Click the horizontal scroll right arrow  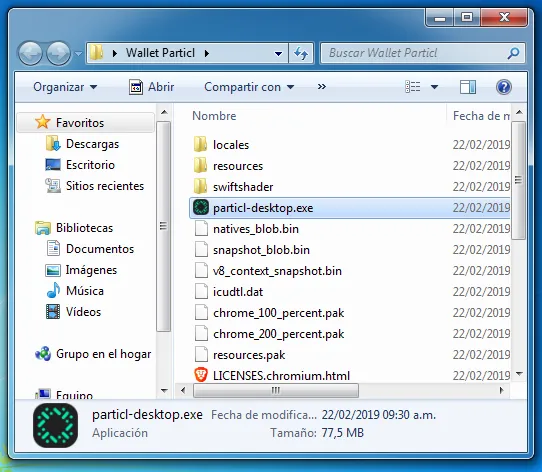(502, 390)
